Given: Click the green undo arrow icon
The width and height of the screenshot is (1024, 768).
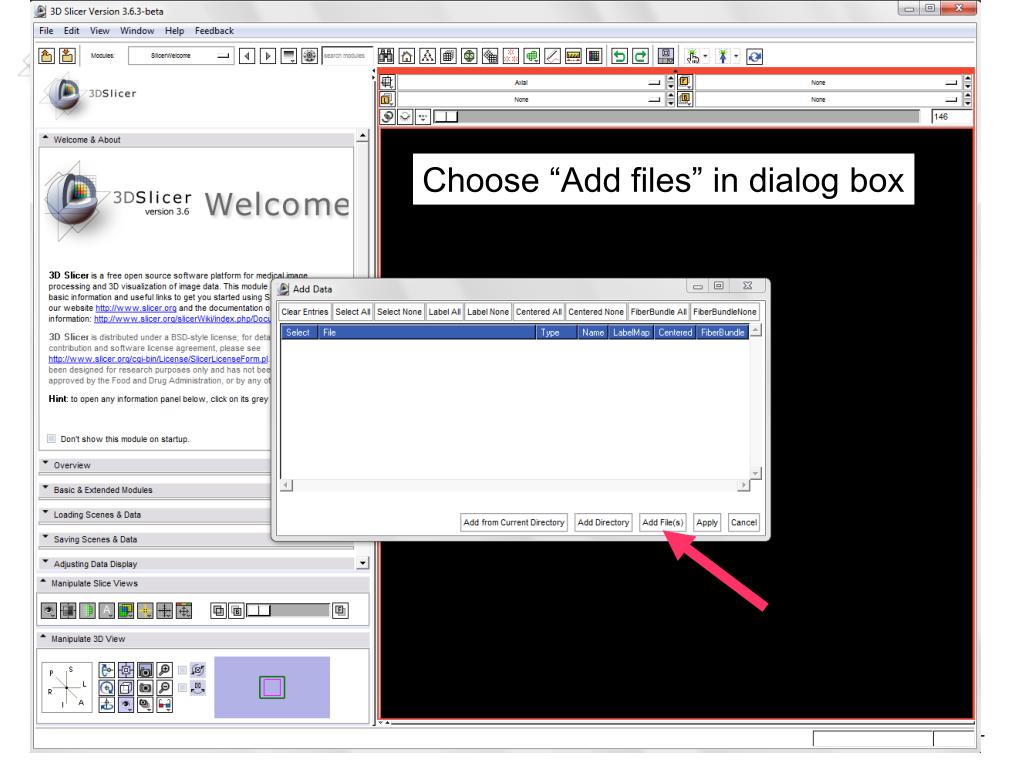Looking at the screenshot, I should point(619,56).
